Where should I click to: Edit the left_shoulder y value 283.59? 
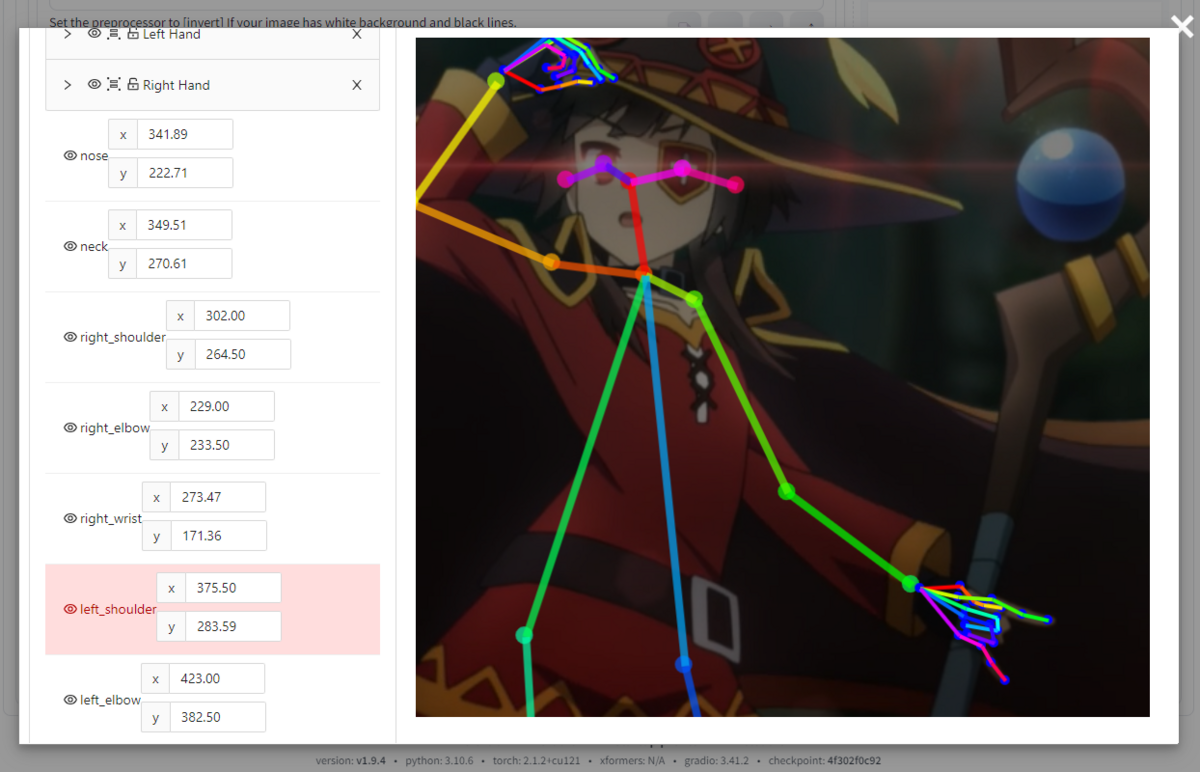pyautogui.click(x=233, y=626)
